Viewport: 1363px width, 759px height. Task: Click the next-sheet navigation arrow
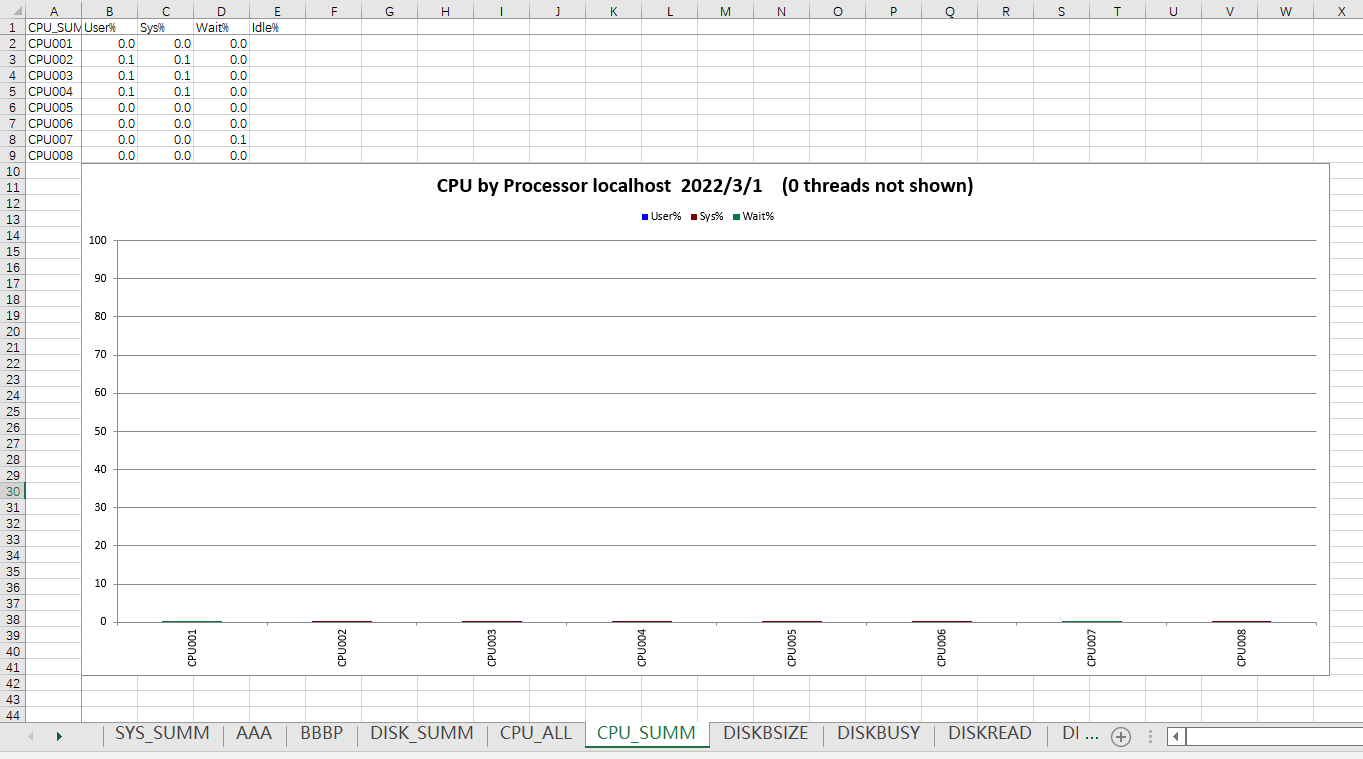[59, 736]
